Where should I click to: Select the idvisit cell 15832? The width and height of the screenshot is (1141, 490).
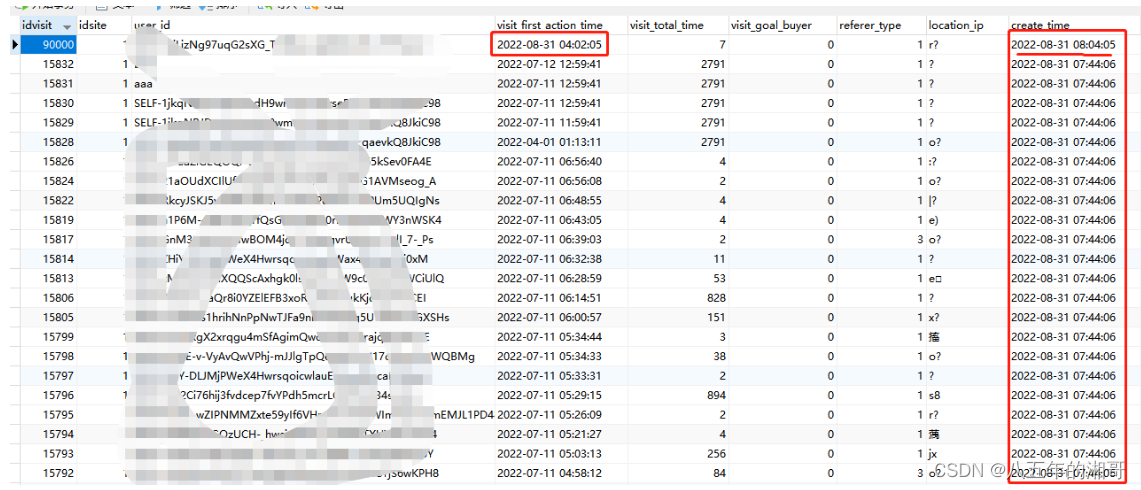point(47,64)
